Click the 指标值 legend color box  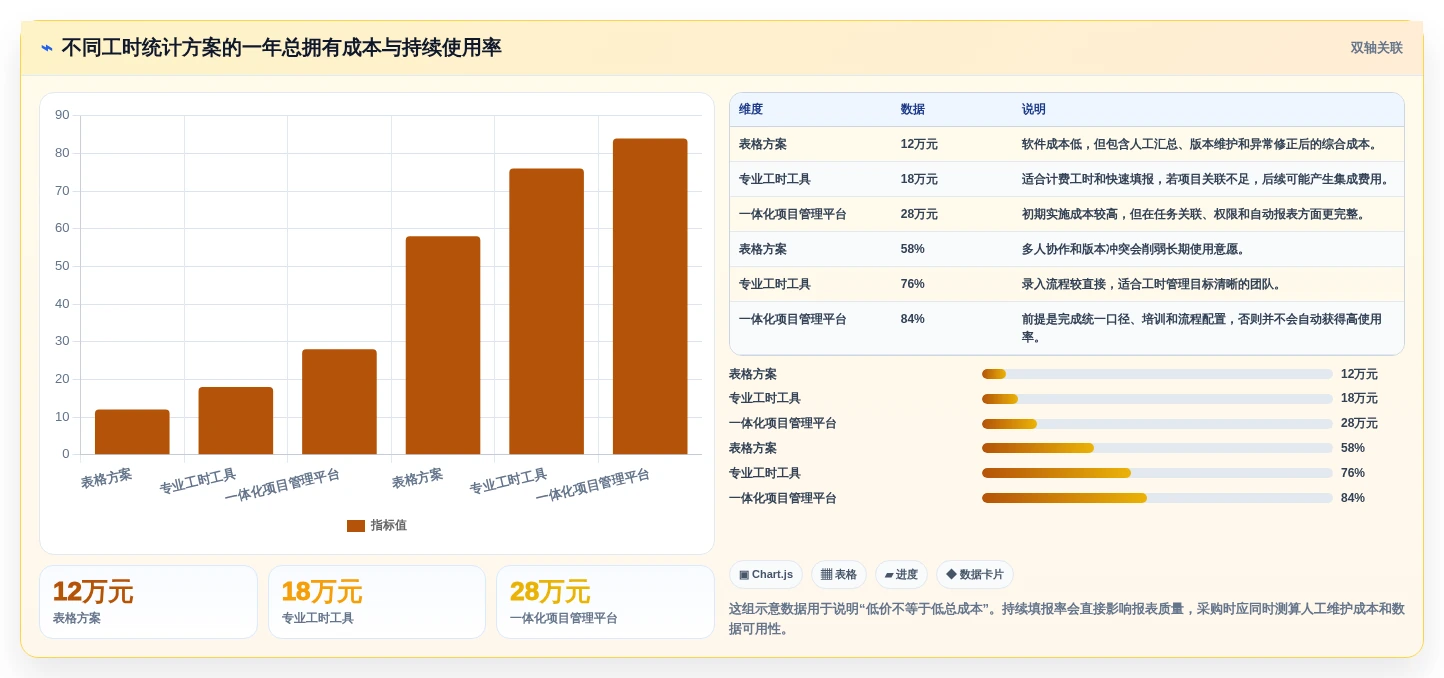[x=356, y=526]
